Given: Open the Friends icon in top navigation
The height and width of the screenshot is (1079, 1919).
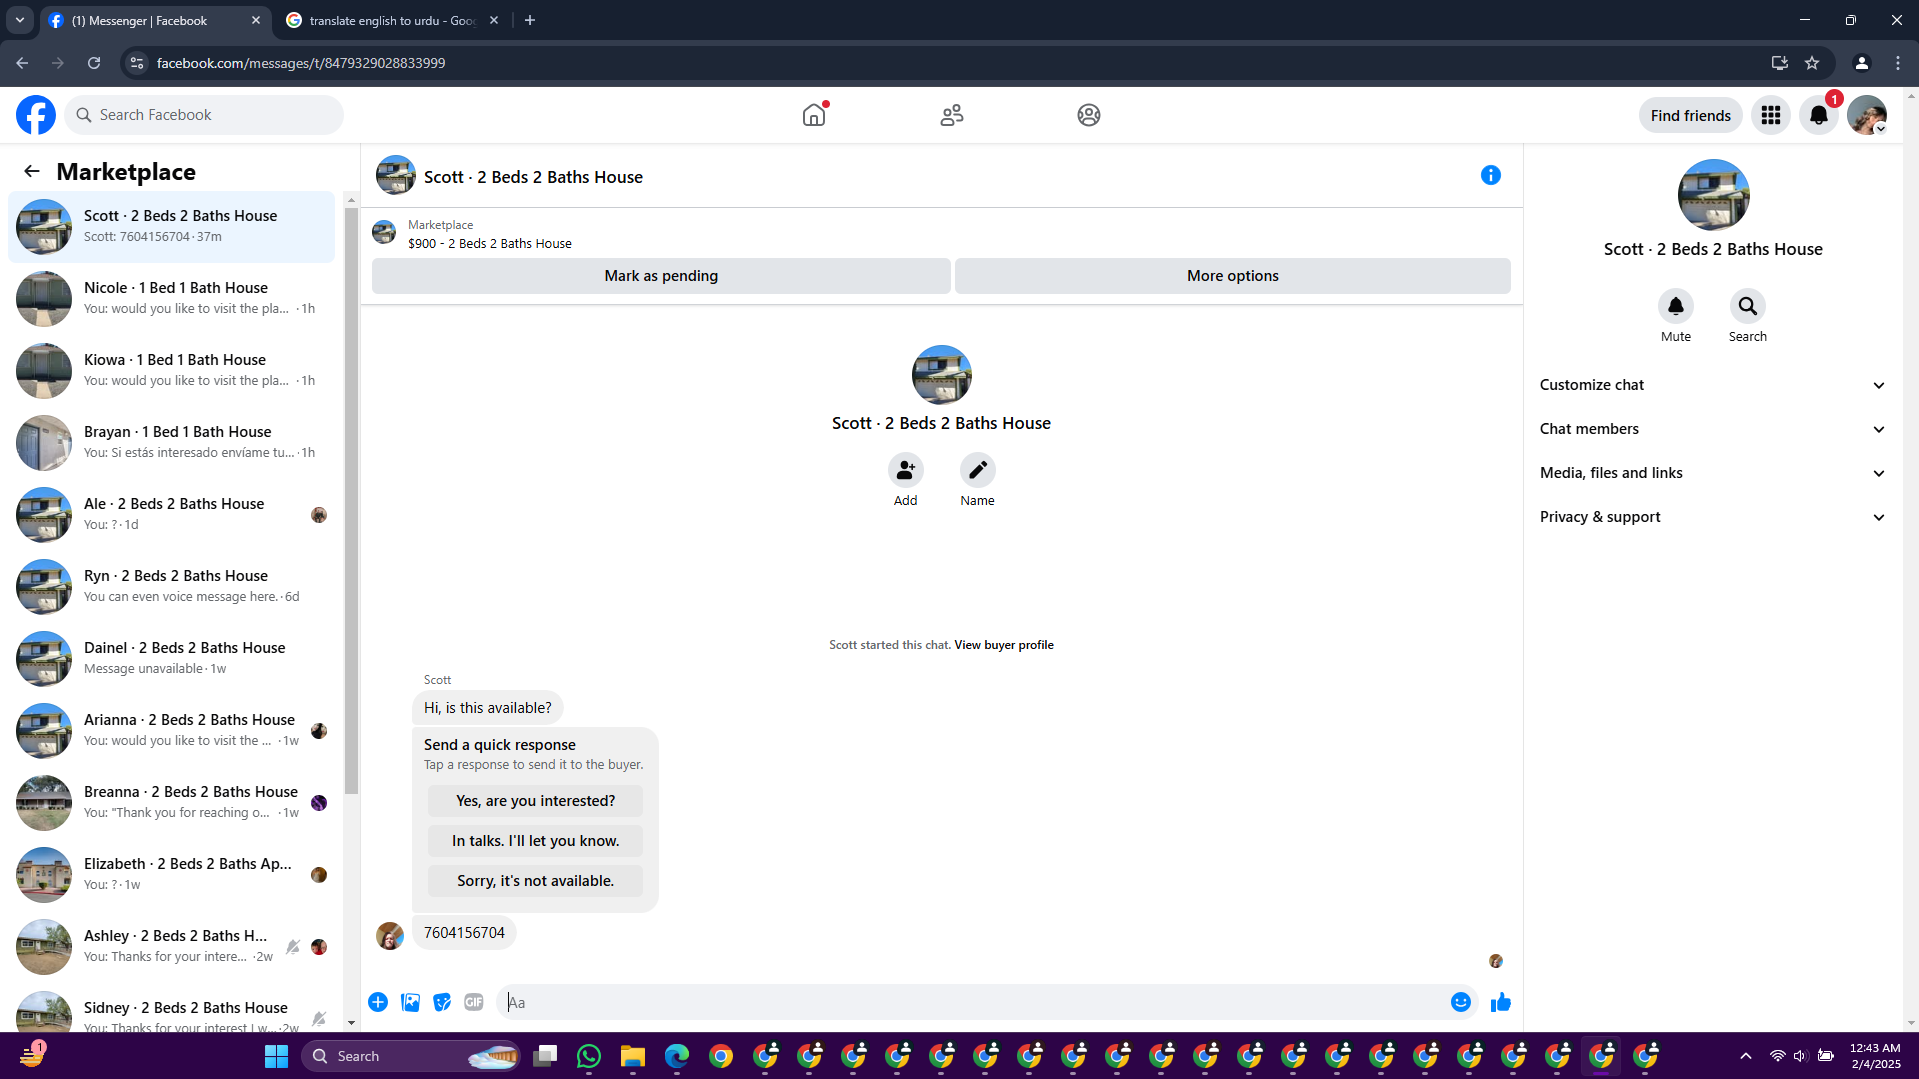Looking at the screenshot, I should point(952,115).
